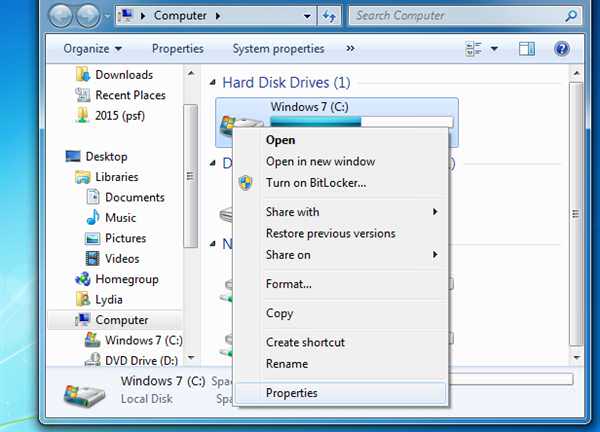The image size is (600, 432).
Task: Show more toolbar commands with the chevron
Action: pos(350,49)
